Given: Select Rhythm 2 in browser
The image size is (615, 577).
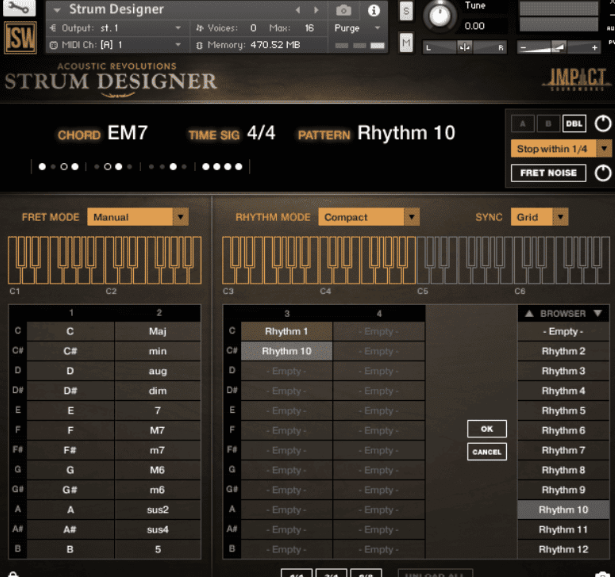Looking at the screenshot, I should (563, 351).
